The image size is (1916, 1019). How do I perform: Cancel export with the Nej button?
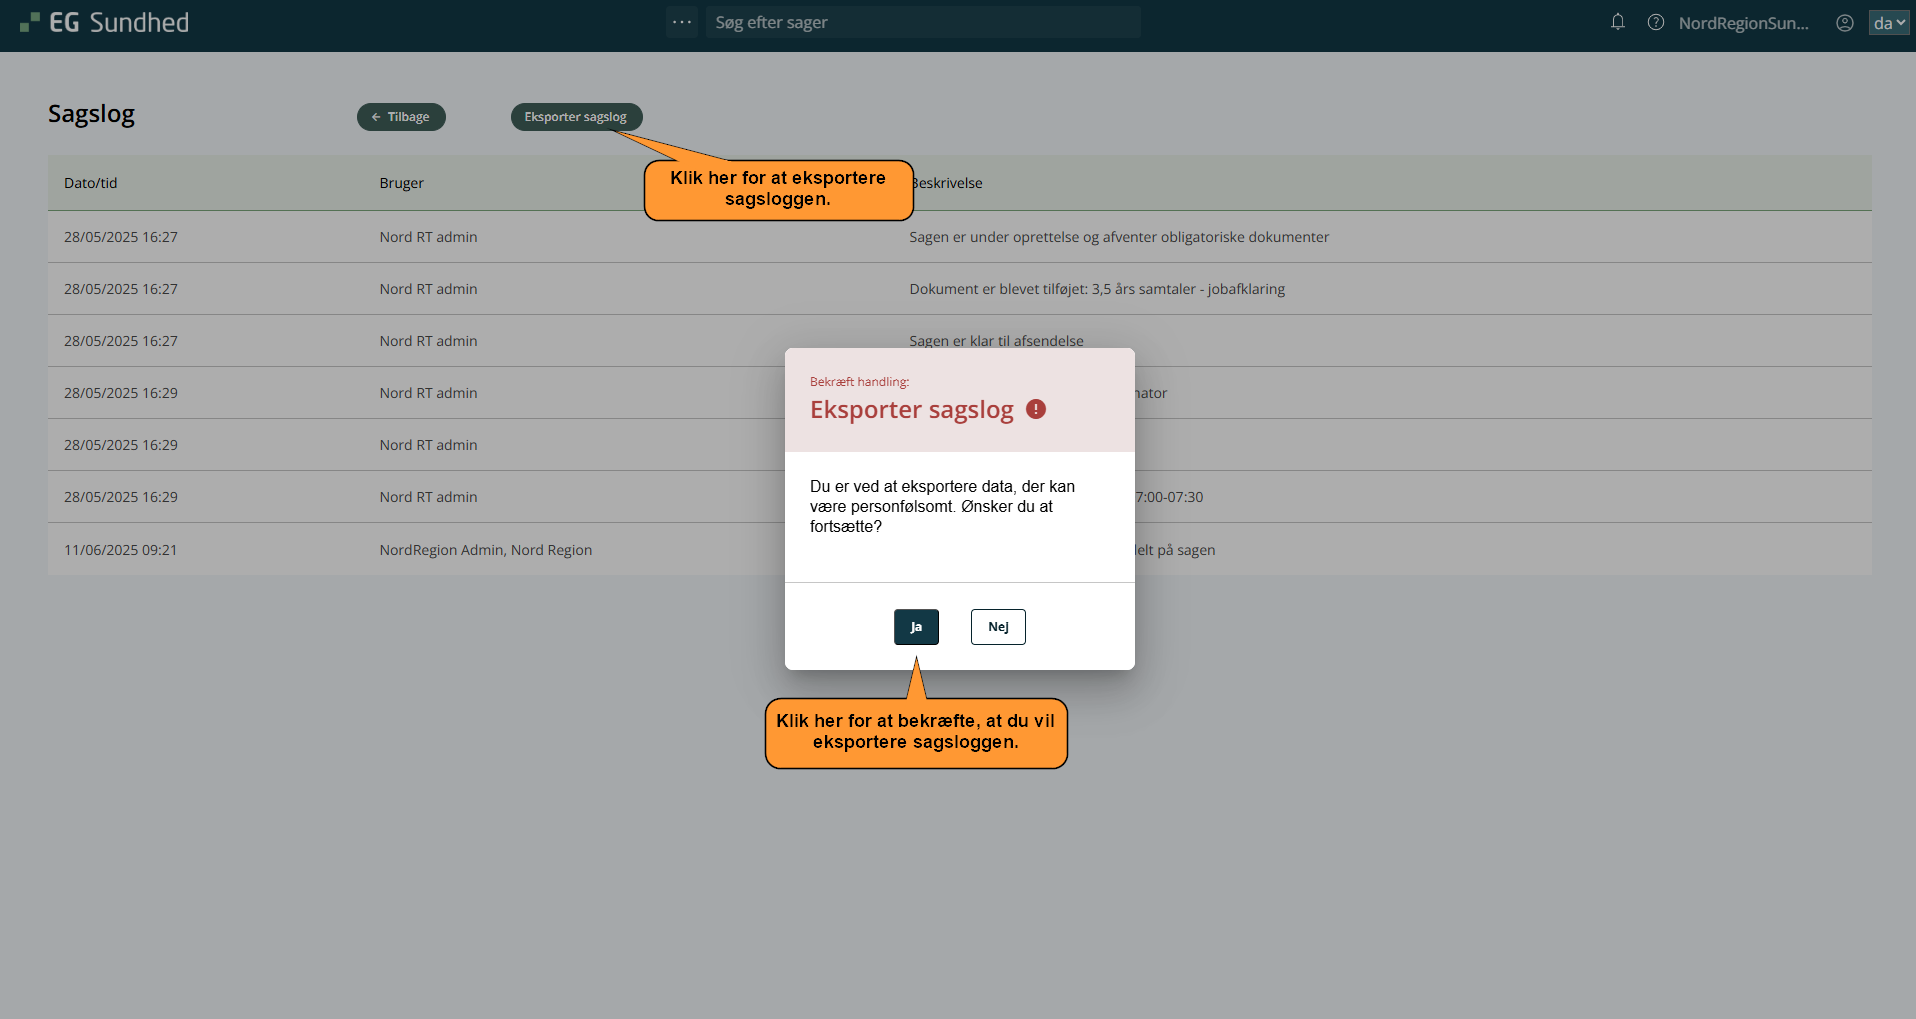click(998, 627)
